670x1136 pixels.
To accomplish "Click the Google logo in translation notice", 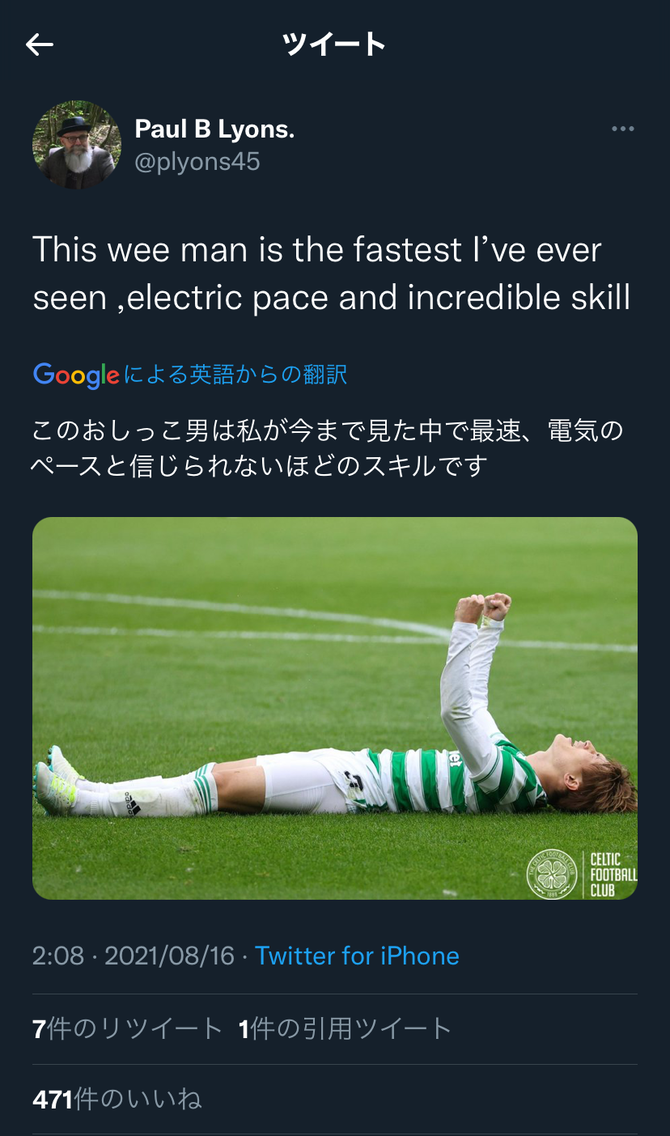I will pyautogui.click(x=76, y=375).
